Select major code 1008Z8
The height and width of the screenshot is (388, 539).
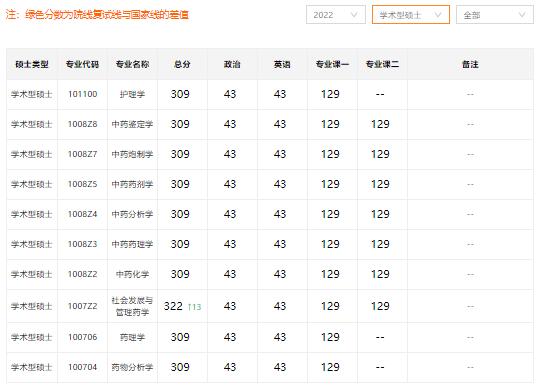coord(82,124)
